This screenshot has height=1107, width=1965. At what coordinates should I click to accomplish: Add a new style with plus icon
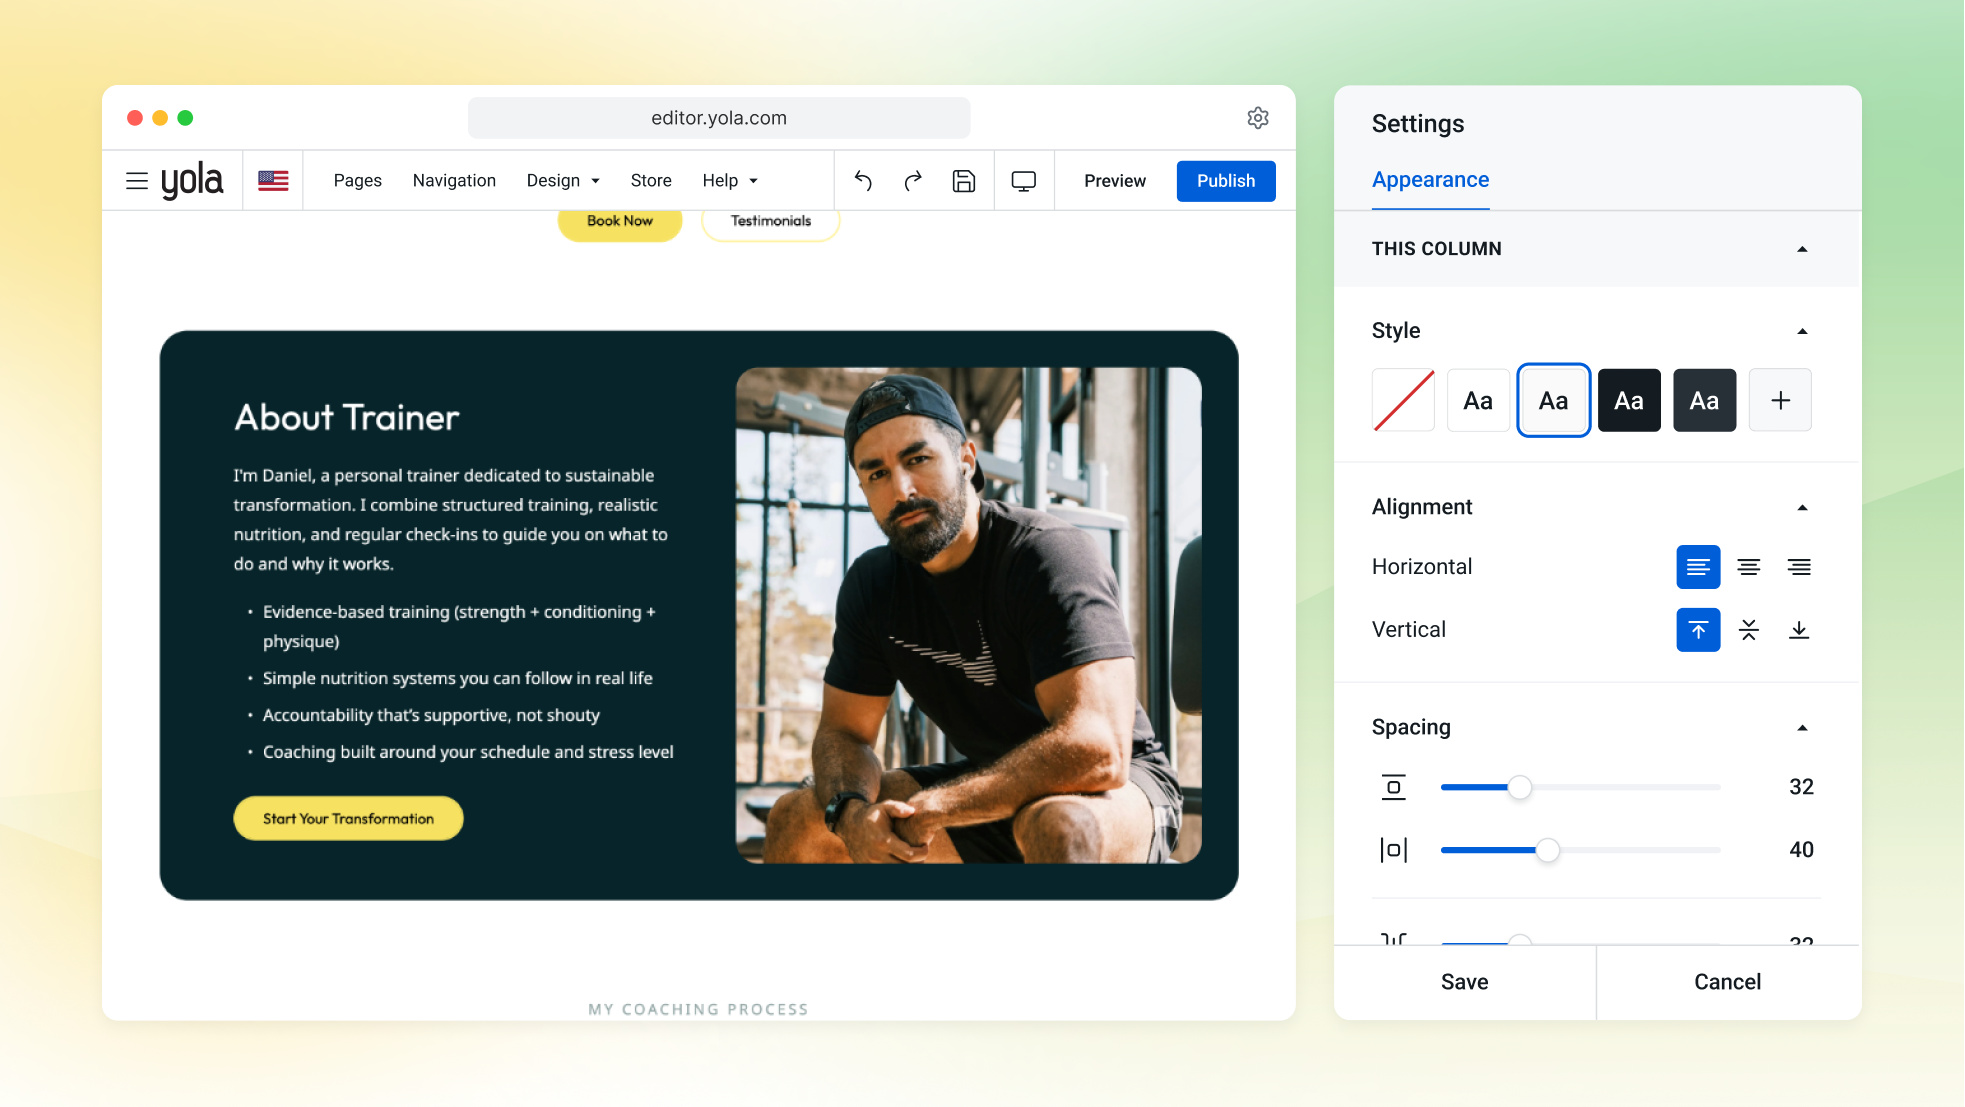point(1780,401)
